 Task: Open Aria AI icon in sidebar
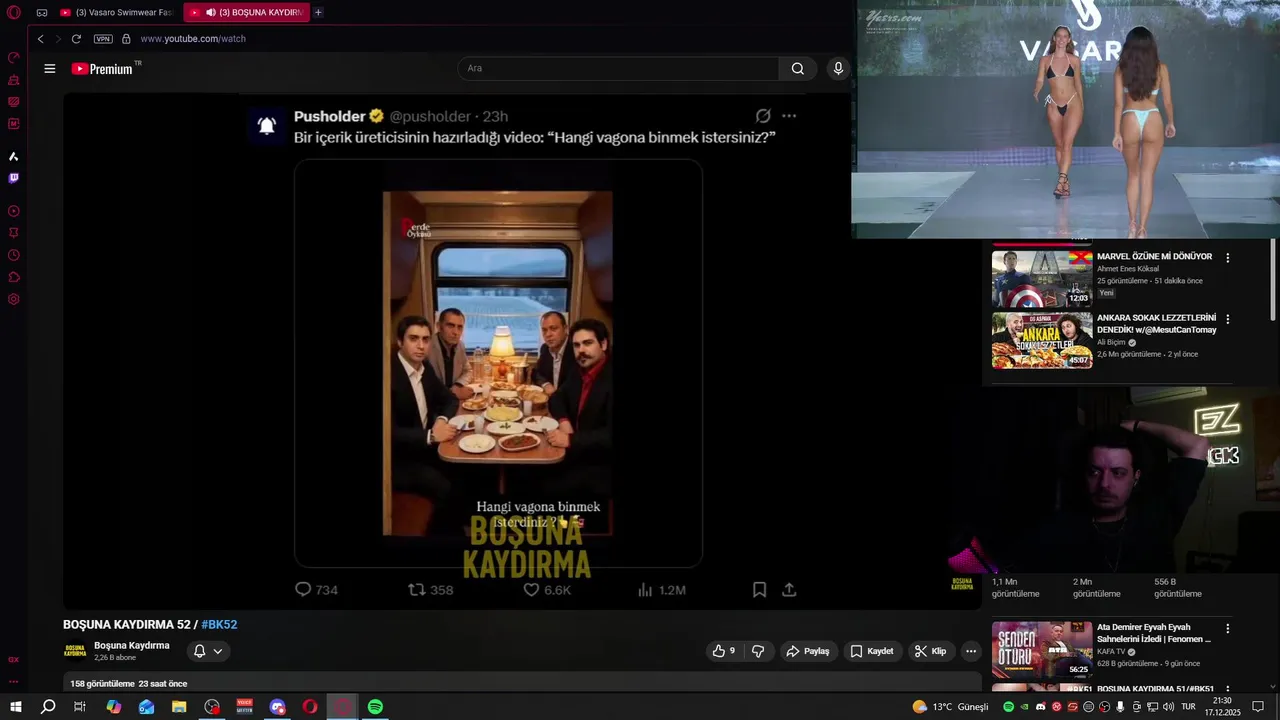pos(14,156)
